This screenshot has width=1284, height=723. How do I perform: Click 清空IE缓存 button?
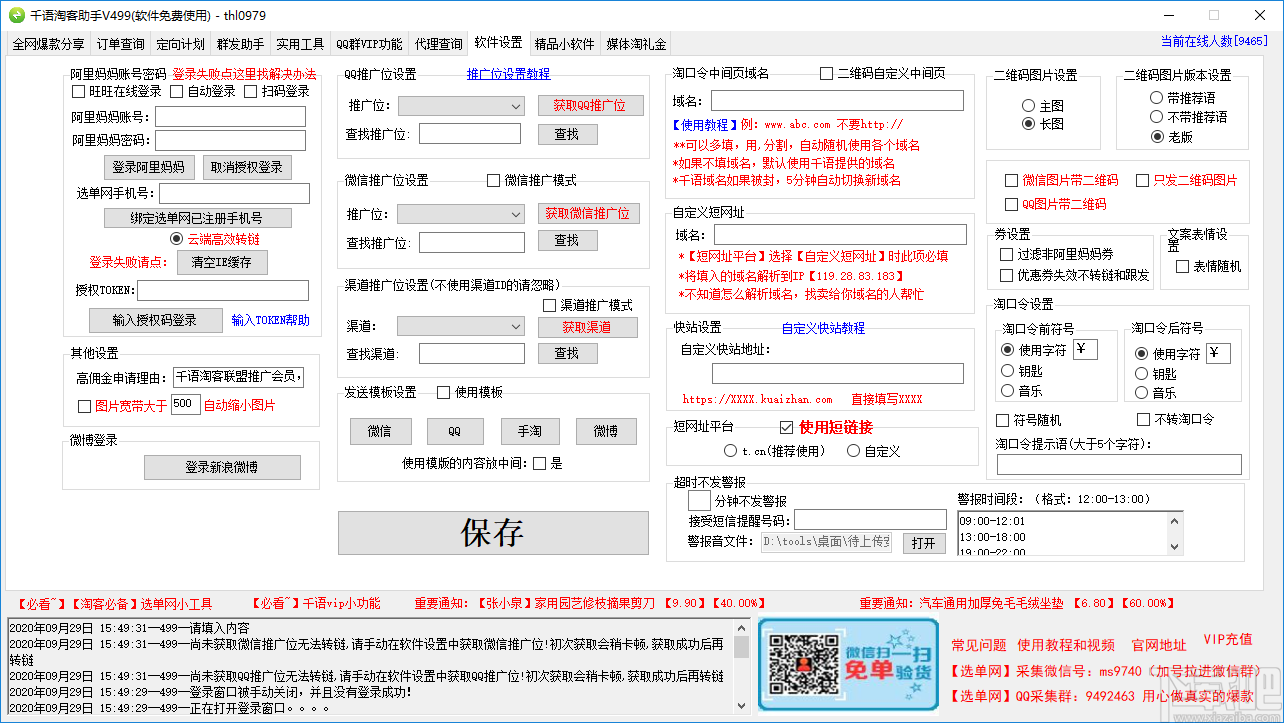[222, 262]
